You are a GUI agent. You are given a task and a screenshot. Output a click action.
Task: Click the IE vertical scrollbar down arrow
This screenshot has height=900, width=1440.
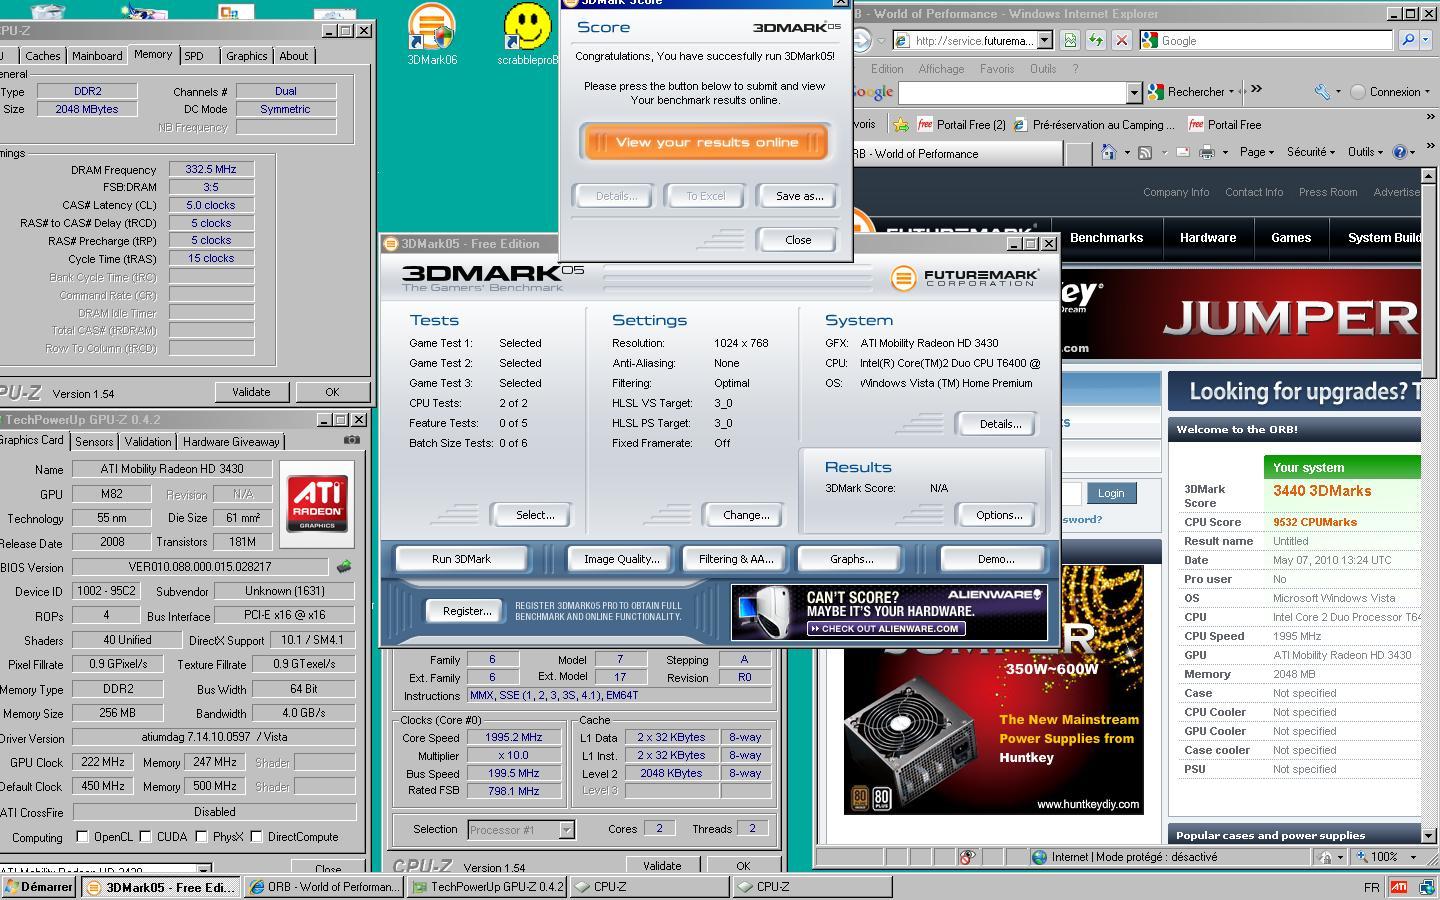(x=1430, y=835)
